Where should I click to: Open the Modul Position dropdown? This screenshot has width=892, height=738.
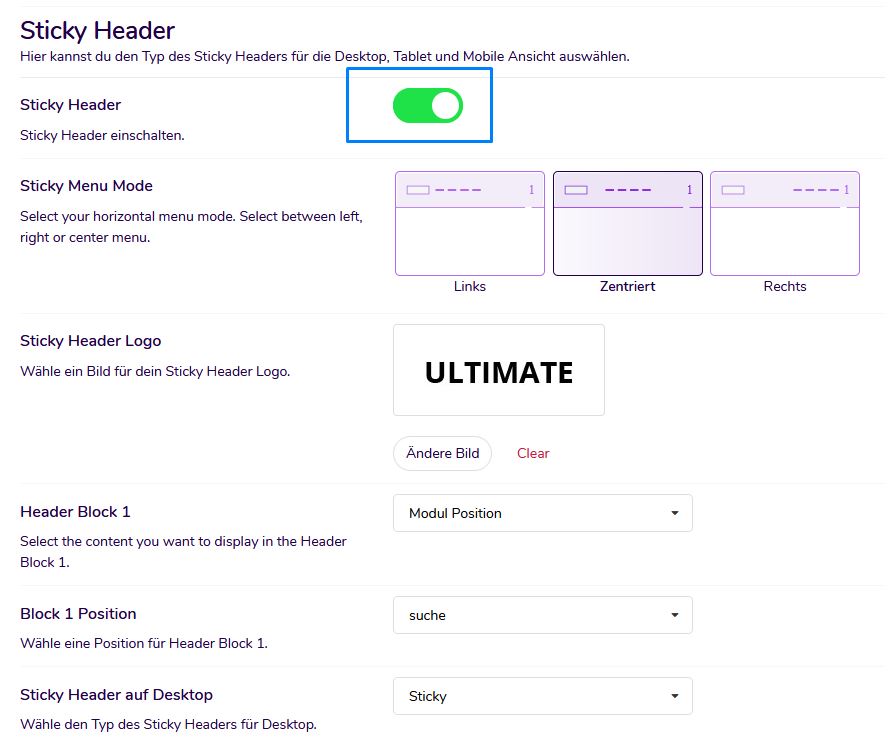point(541,513)
